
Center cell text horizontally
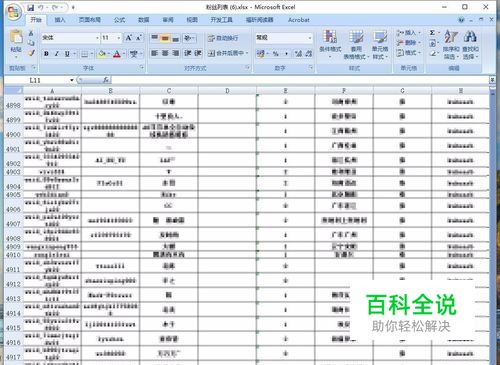click(x=165, y=53)
